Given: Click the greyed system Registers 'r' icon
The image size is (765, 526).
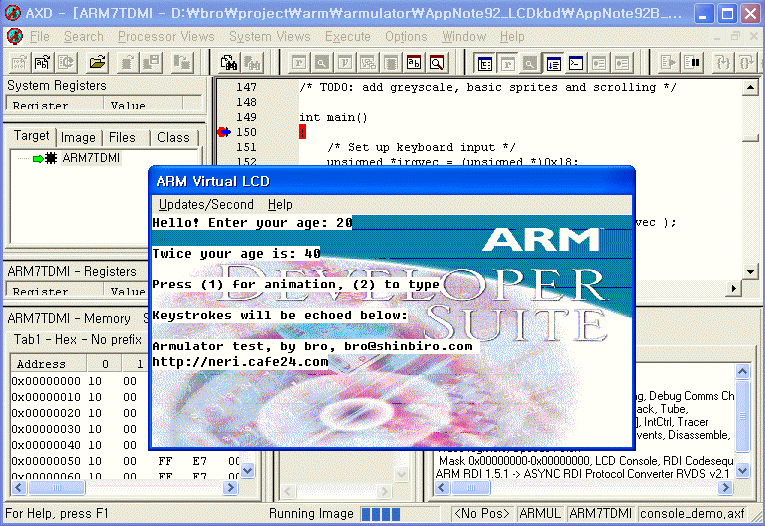Looking at the screenshot, I should click(507, 63).
